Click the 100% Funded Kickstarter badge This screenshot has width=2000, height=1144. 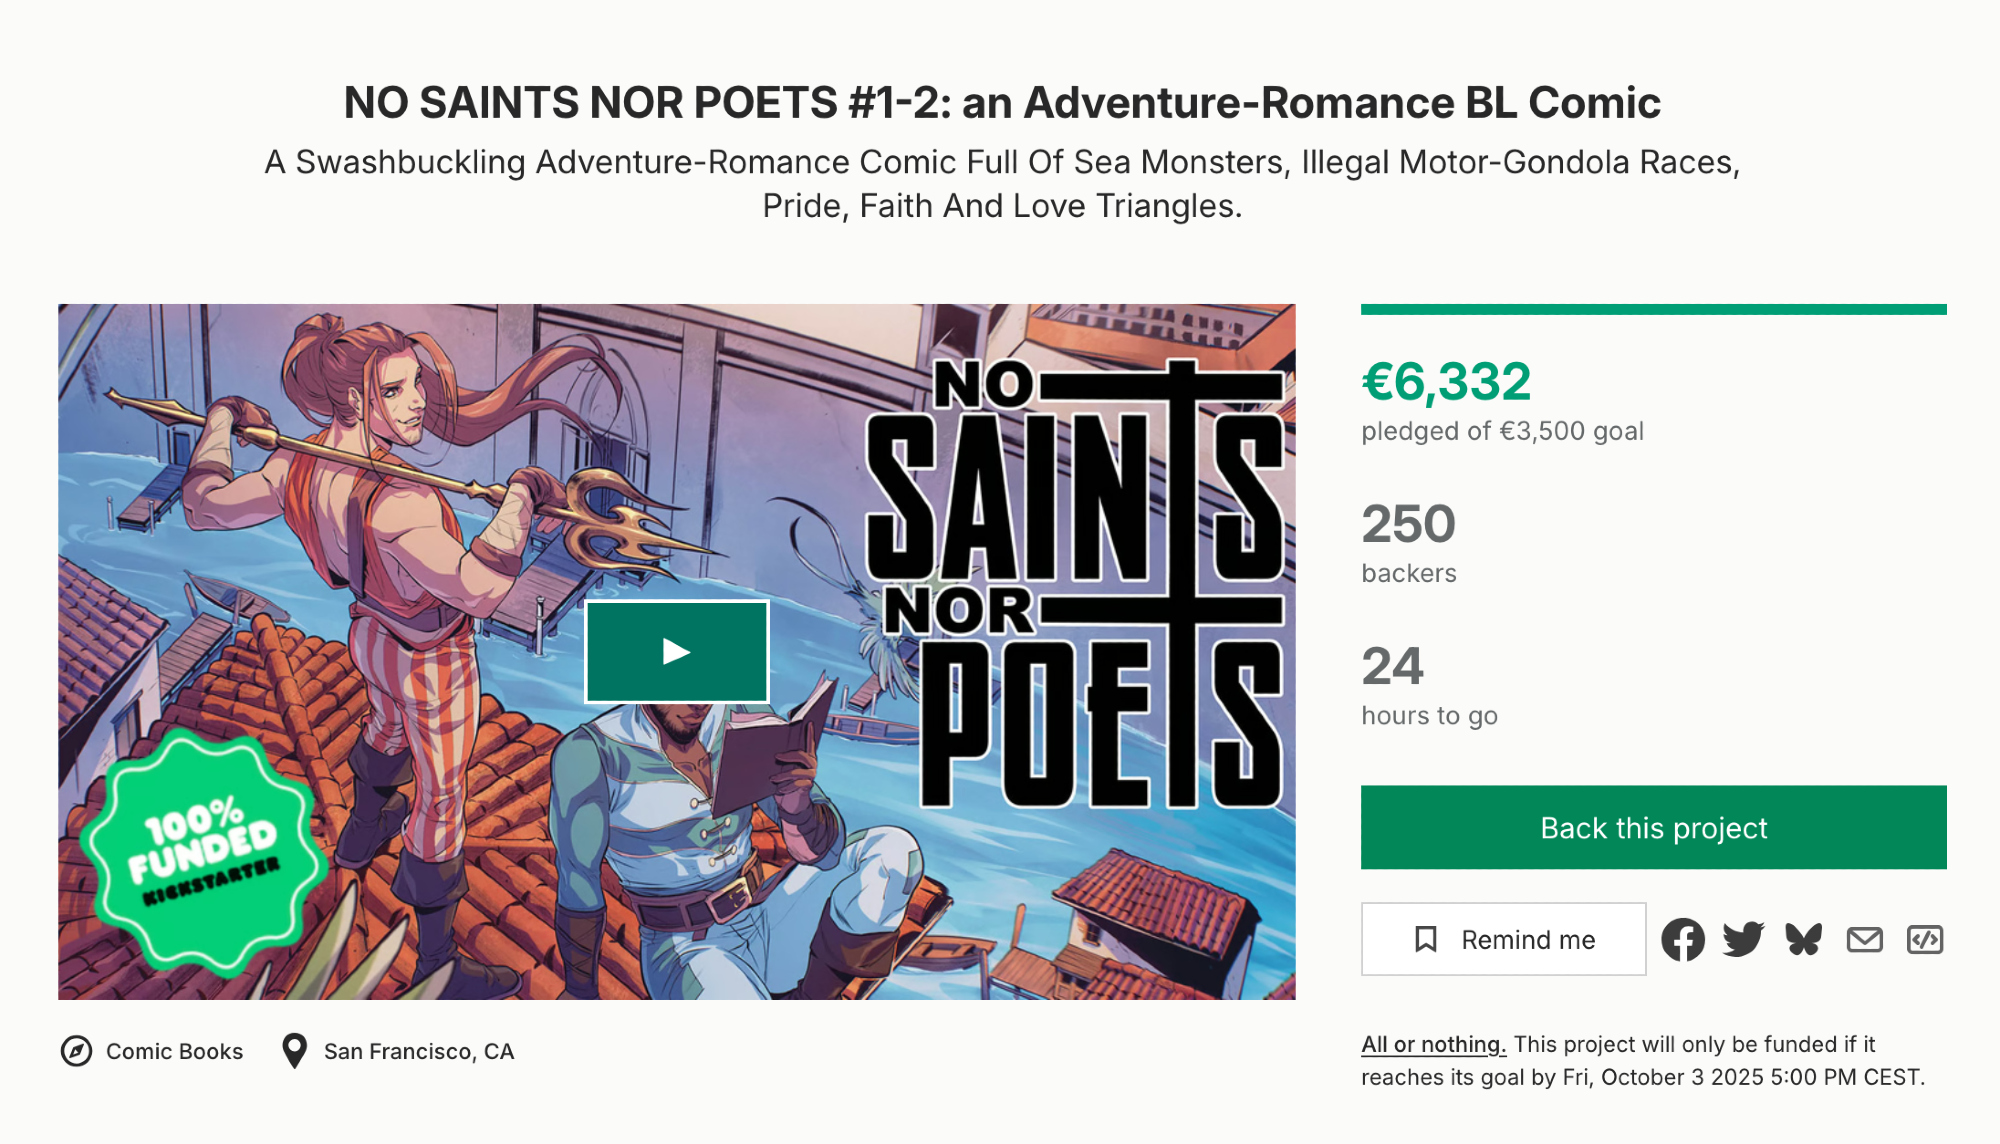[204, 850]
